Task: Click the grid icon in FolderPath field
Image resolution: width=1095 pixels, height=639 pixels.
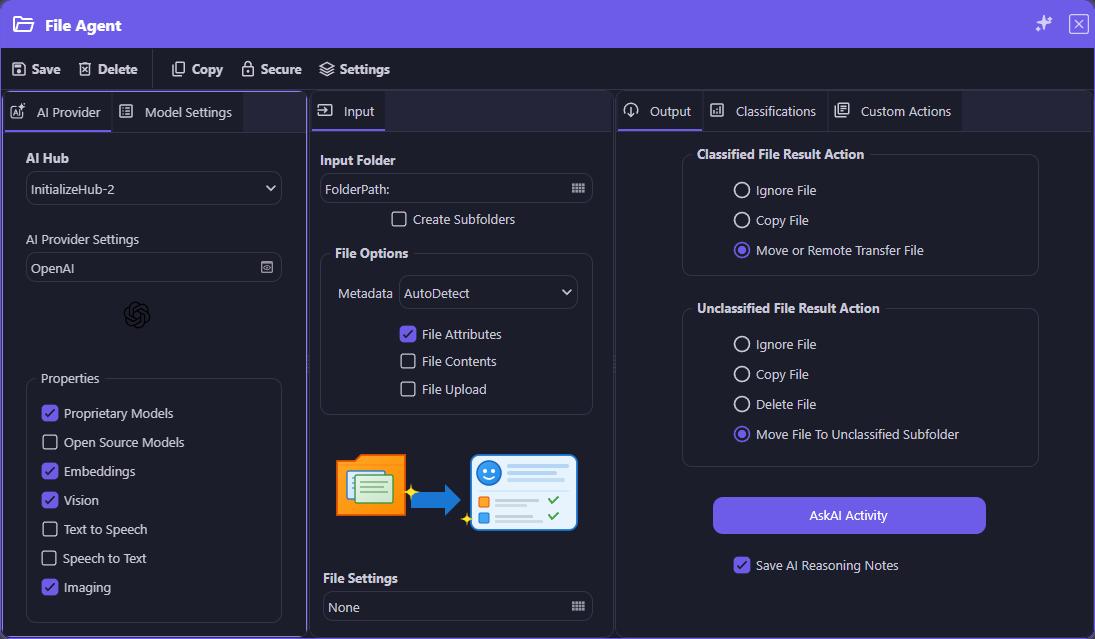Action: point(578,189)
